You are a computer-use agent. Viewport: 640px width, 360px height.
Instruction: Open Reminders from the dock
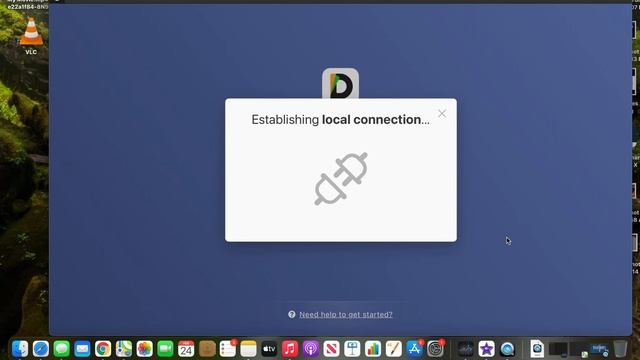[228, 349]
